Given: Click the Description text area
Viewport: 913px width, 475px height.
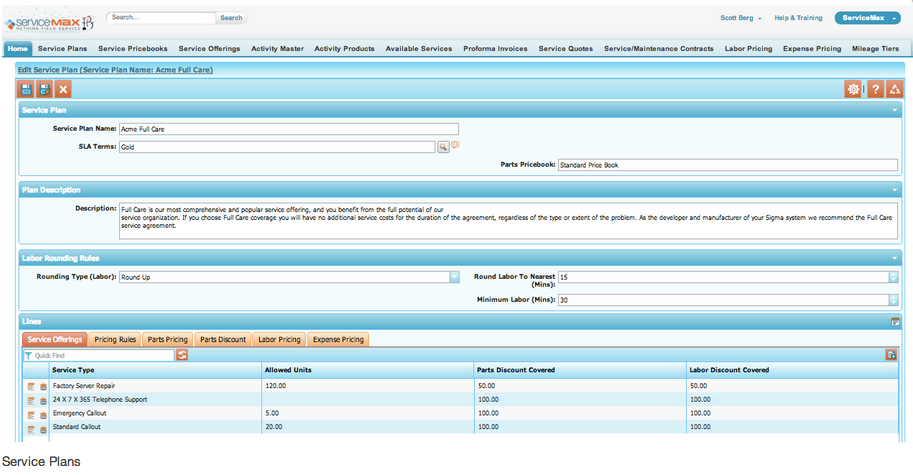Looking at the screenshot, I should tap(508, 221).
